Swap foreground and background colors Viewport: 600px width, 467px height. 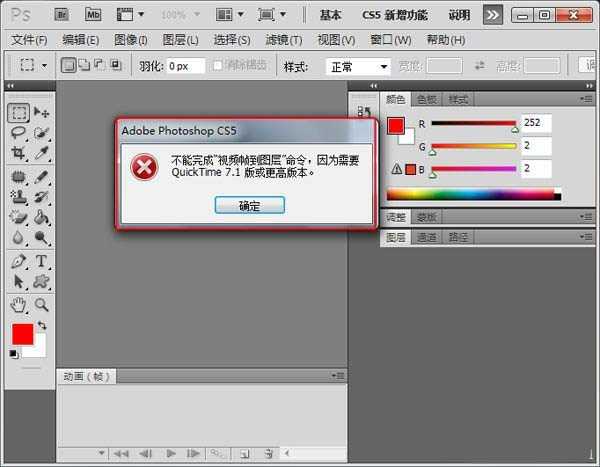coord(41,326)
